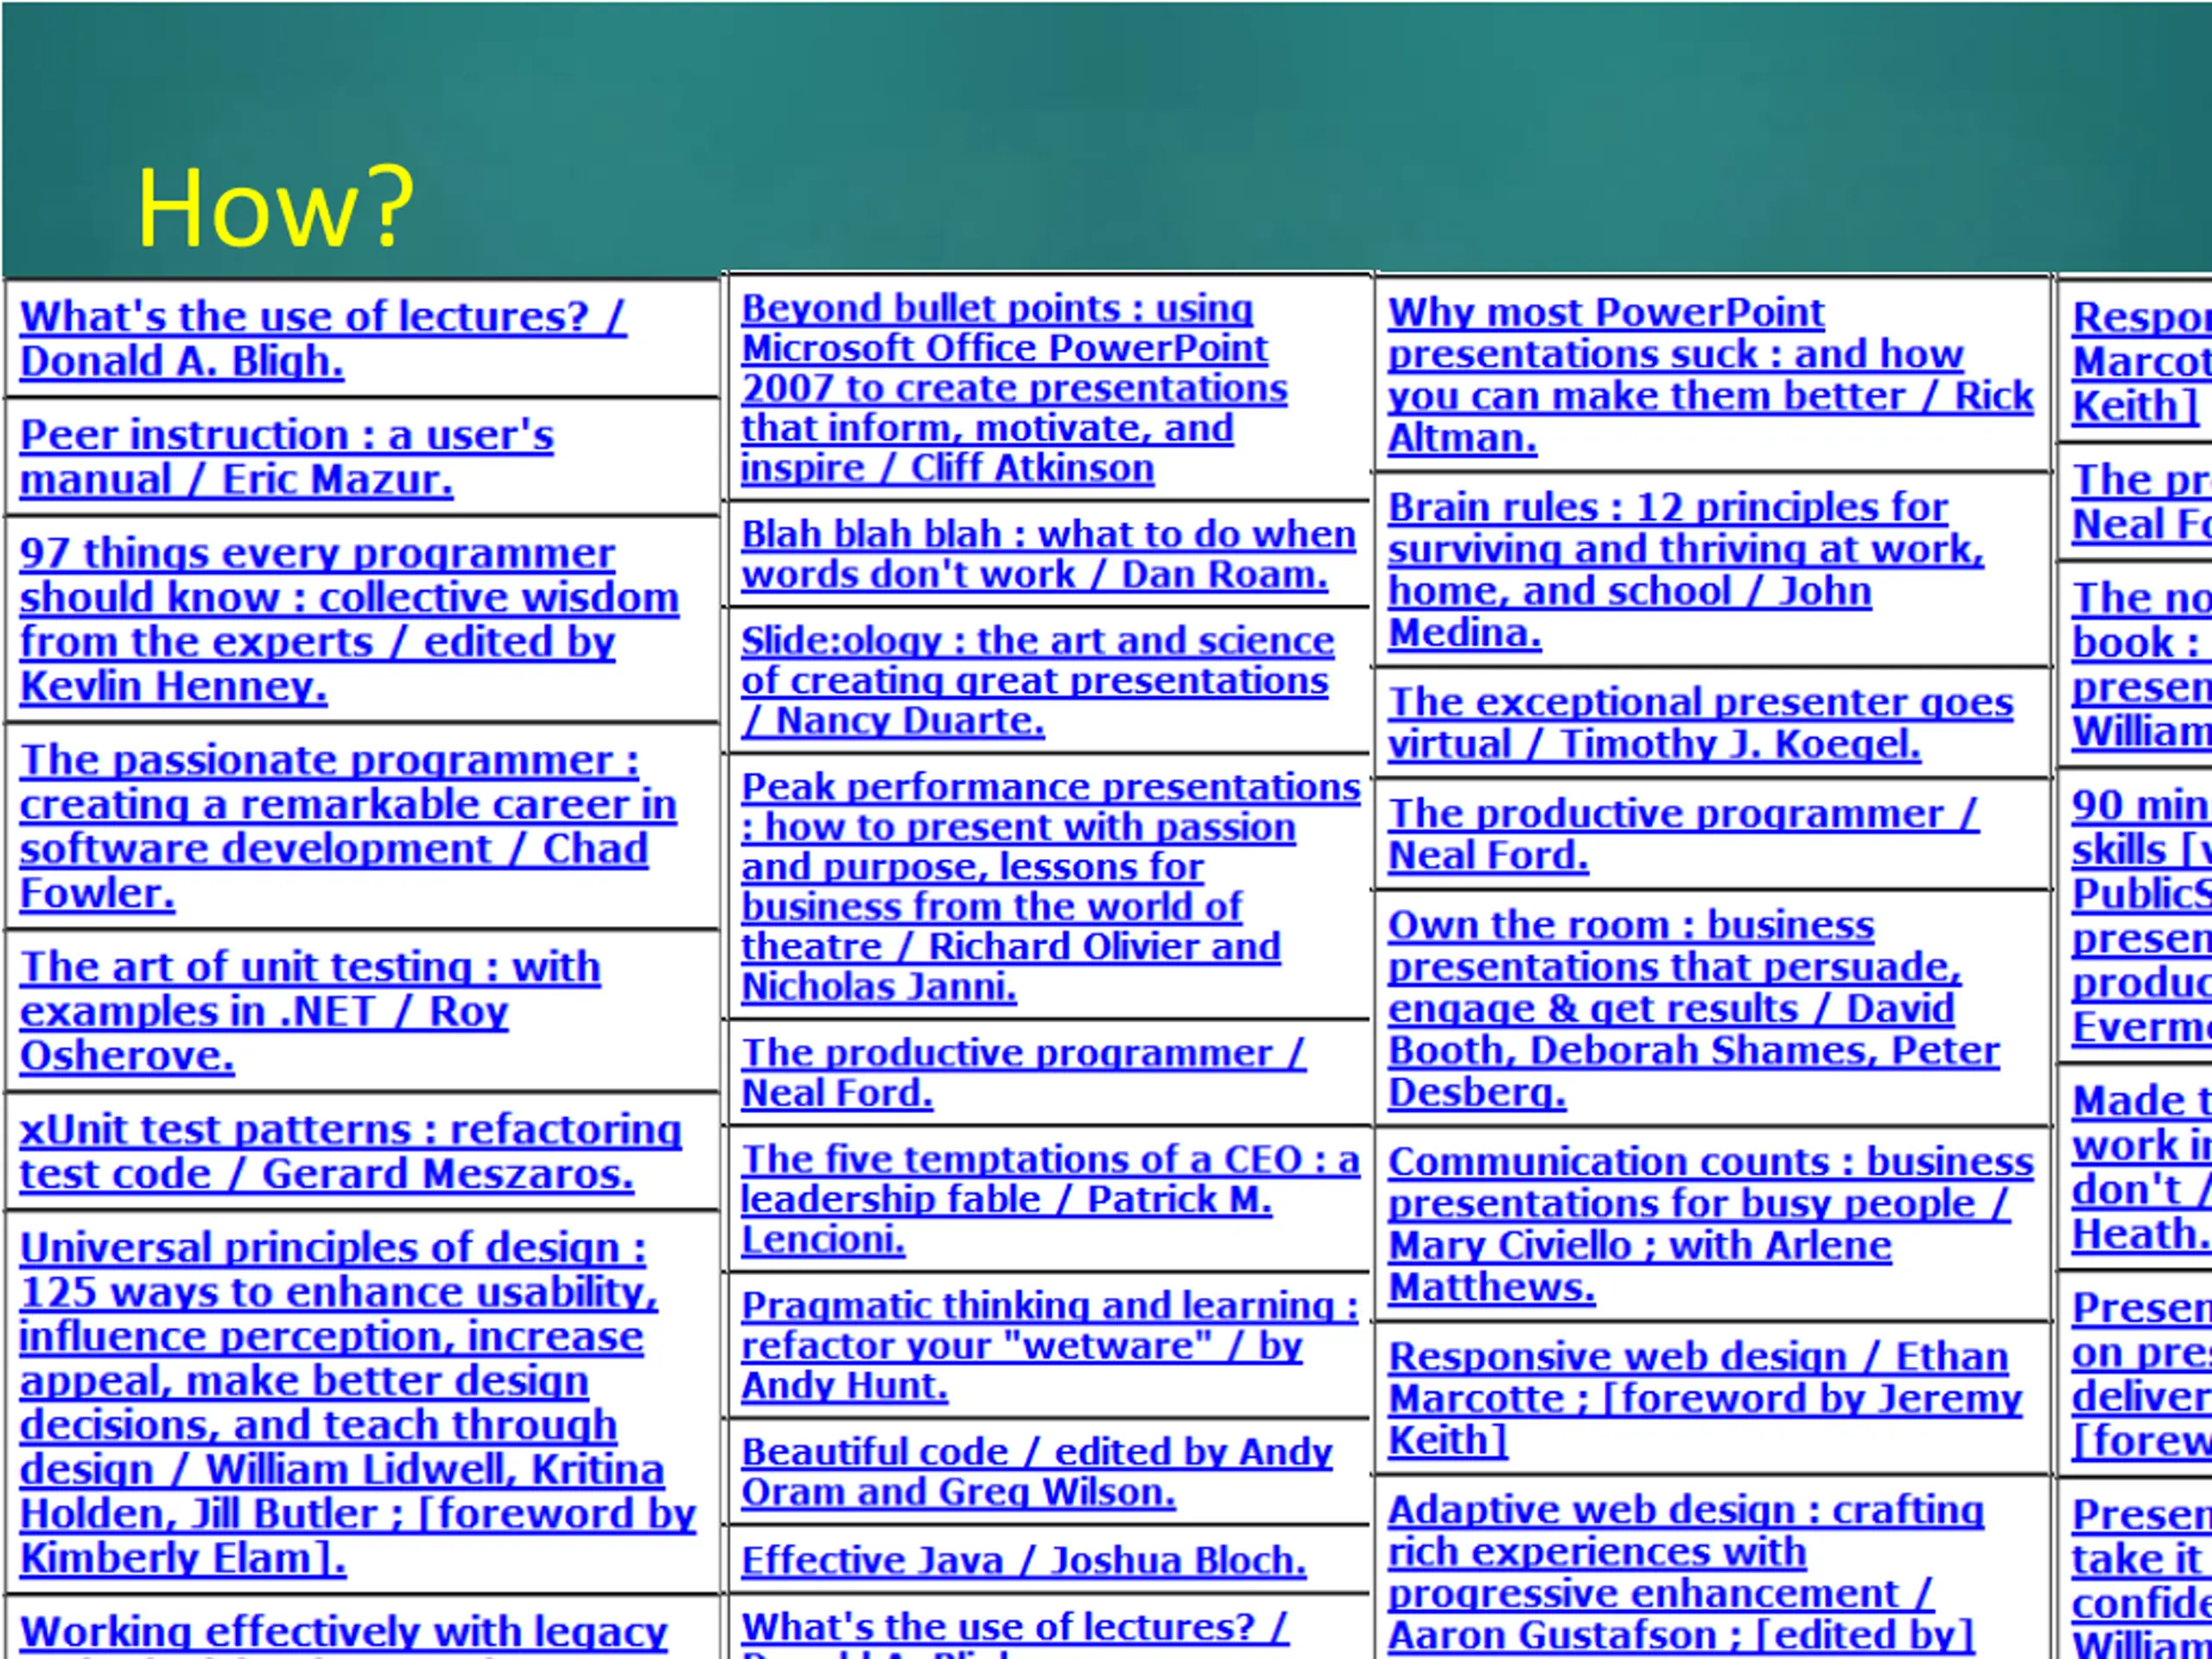Open "Pragmatic thinking and learning" by Andy Hunt link
The image size is (2212, 1659).
coord(1050,1345)
